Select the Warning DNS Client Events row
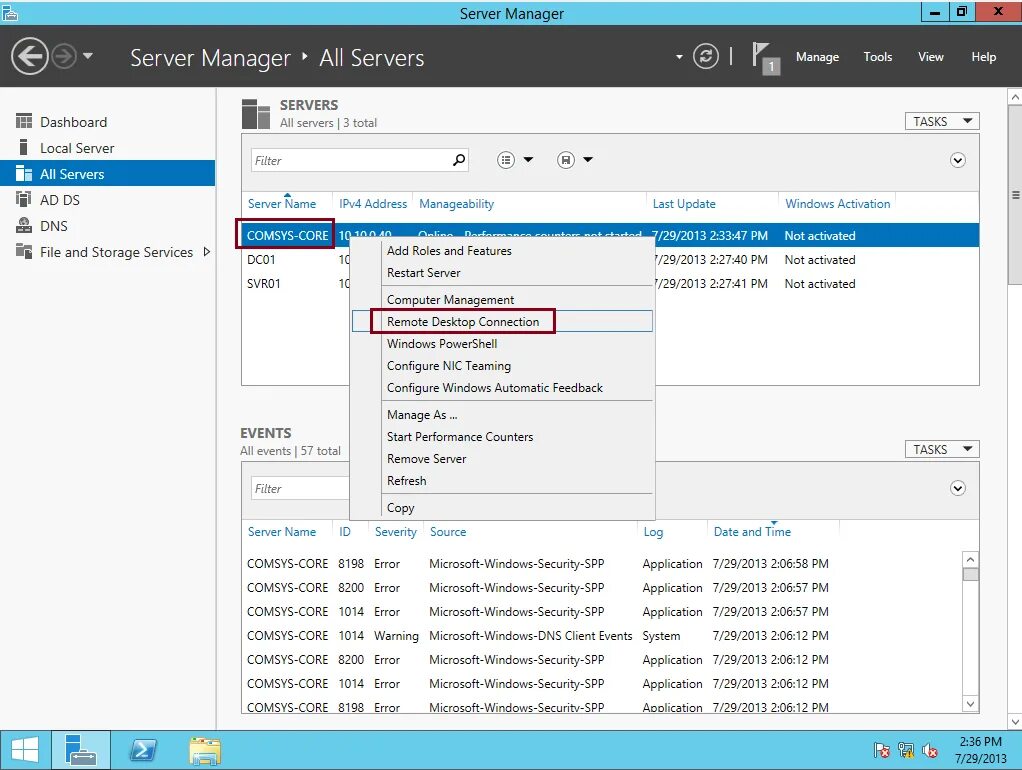The height and width of the screenshot is (770, 1022). click(602, 636)
